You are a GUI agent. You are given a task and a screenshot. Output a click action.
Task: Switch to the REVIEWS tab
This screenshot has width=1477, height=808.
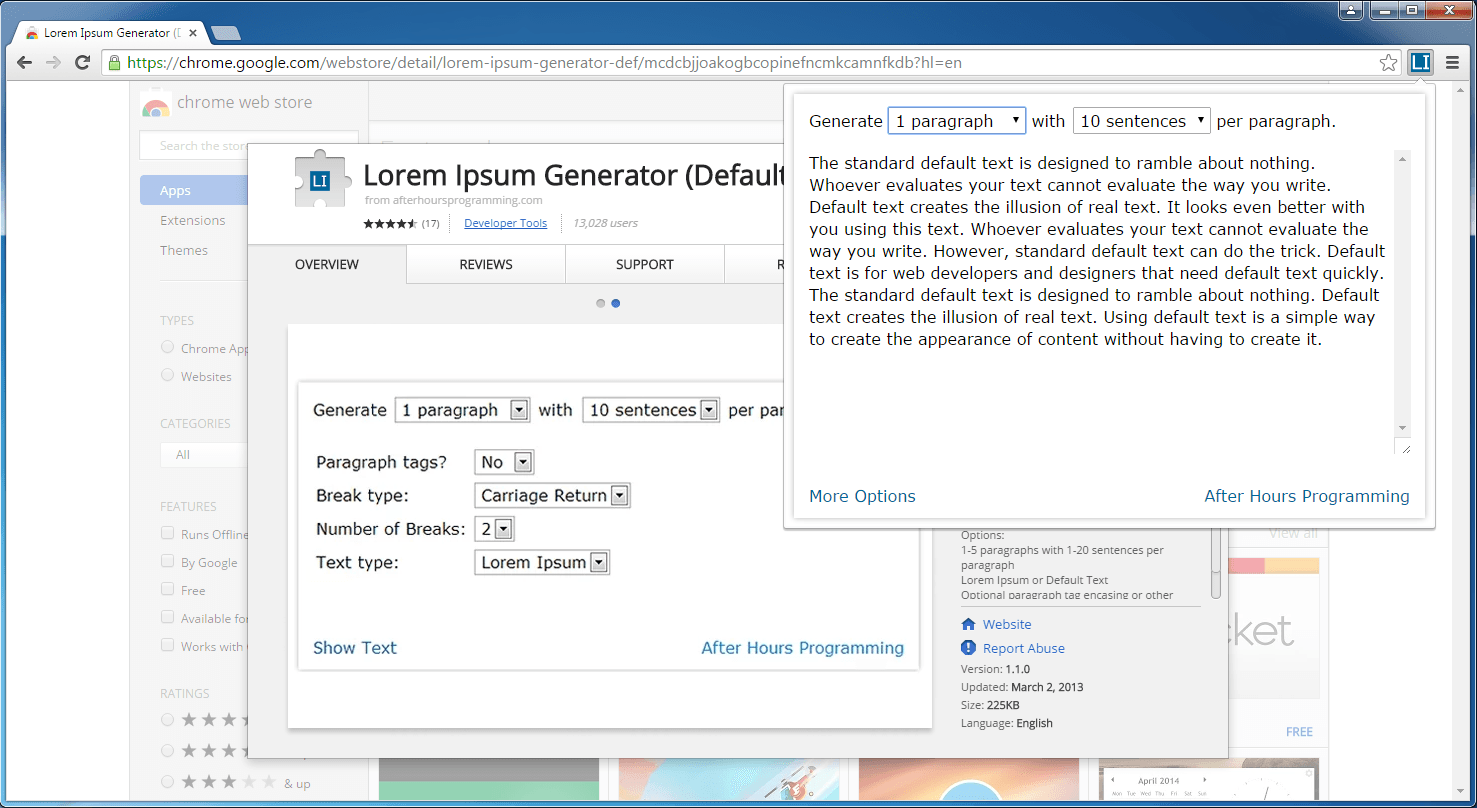[486, 265]
